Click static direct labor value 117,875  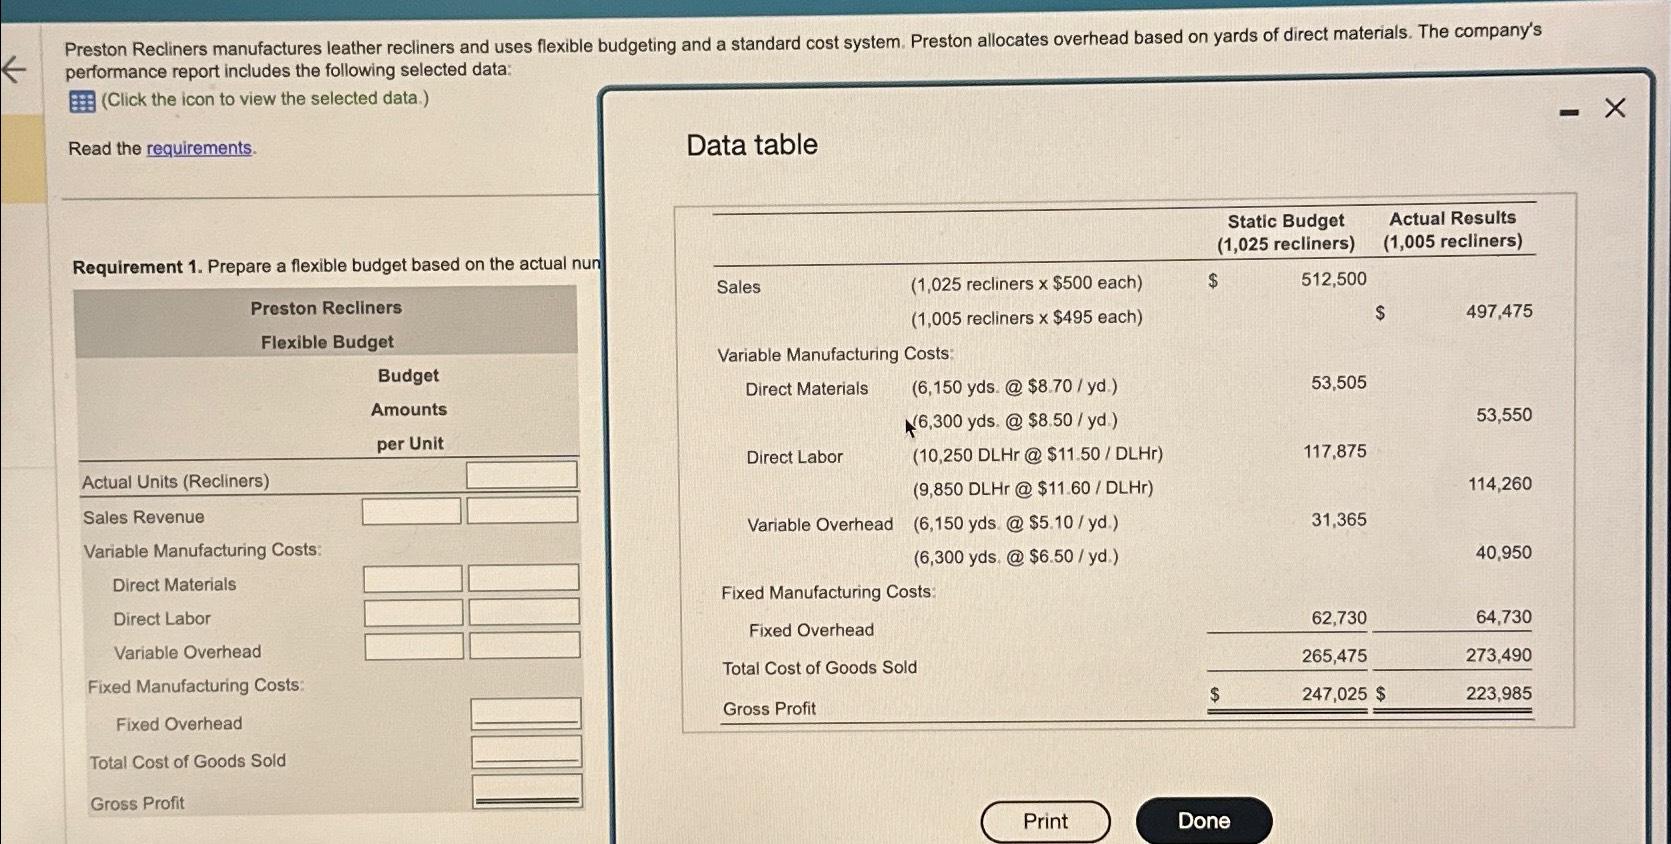(x=1335, y=452)
